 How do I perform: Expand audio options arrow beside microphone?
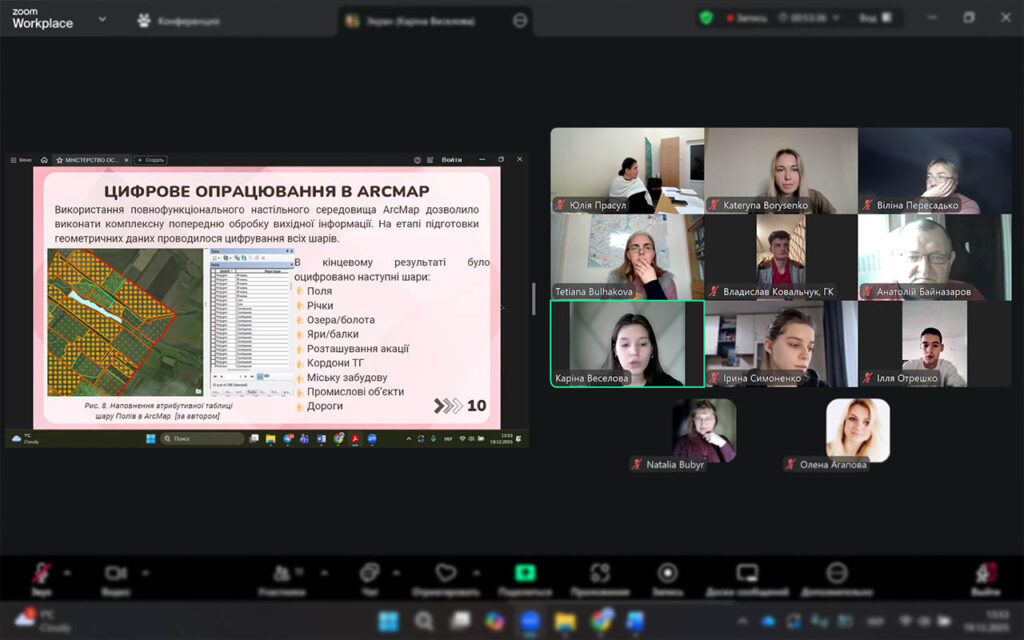(x=67, y=573)
